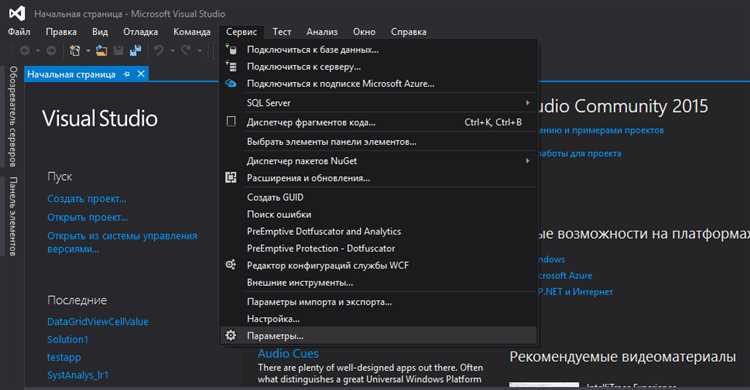Open the Обозреватель серверов side panel
The image size is (750, 390).
point(13,116)
